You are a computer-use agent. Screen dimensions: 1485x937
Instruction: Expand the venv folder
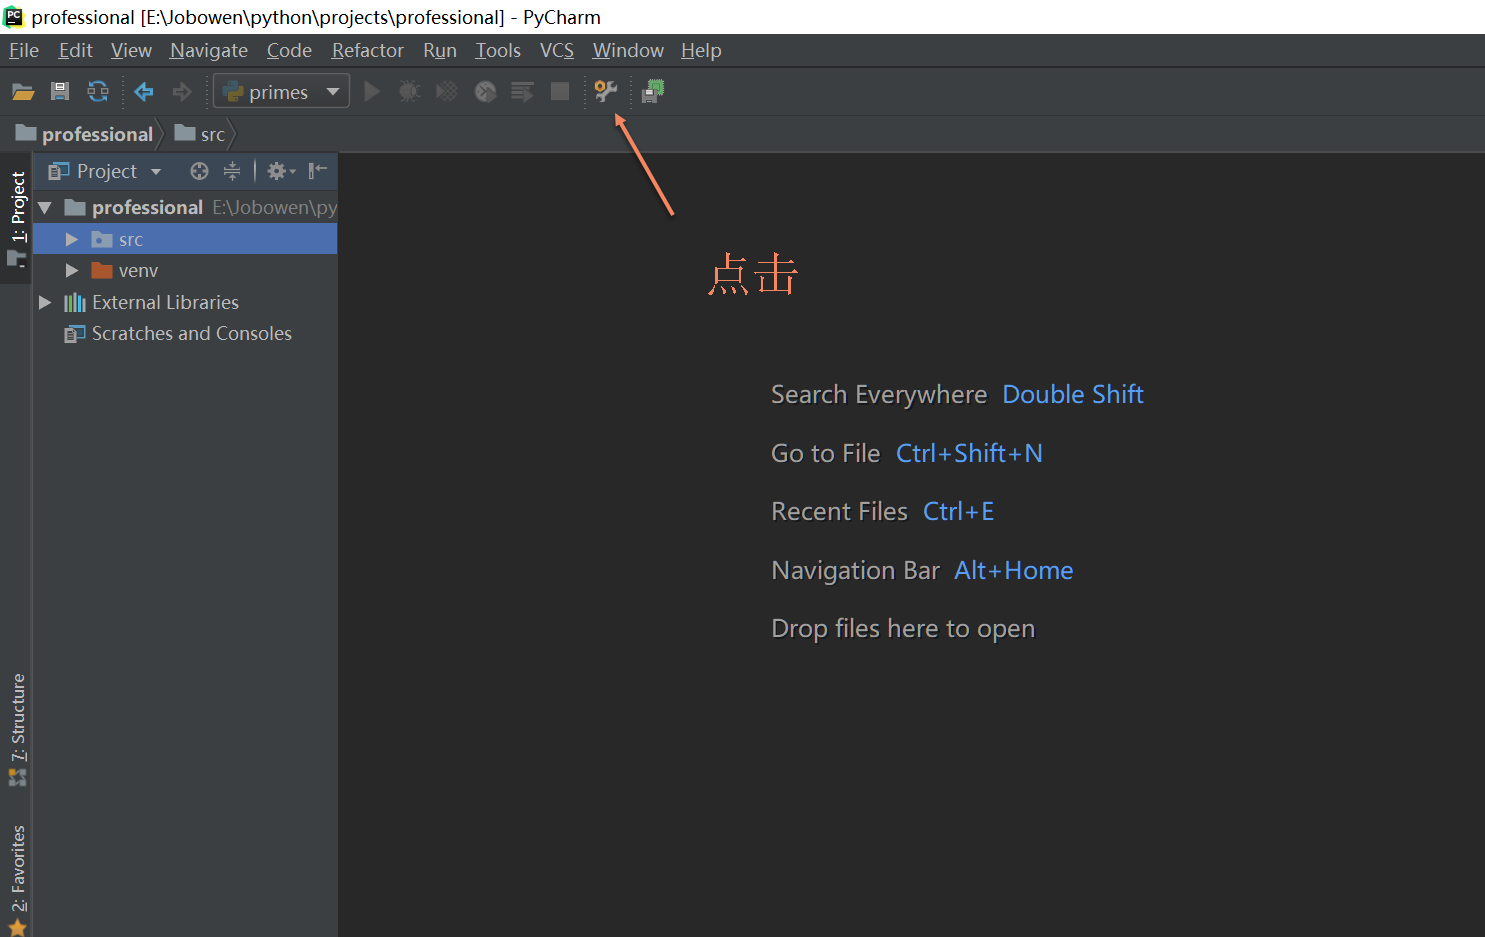click(x=72, y=271)
